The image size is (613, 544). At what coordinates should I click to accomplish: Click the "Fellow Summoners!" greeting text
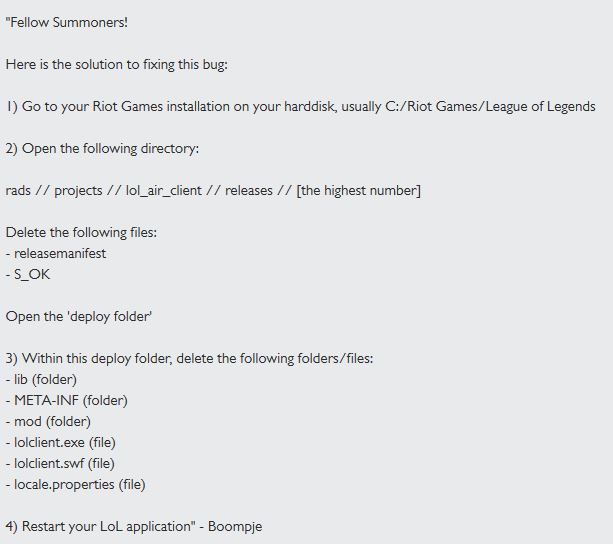coord(66,22)
